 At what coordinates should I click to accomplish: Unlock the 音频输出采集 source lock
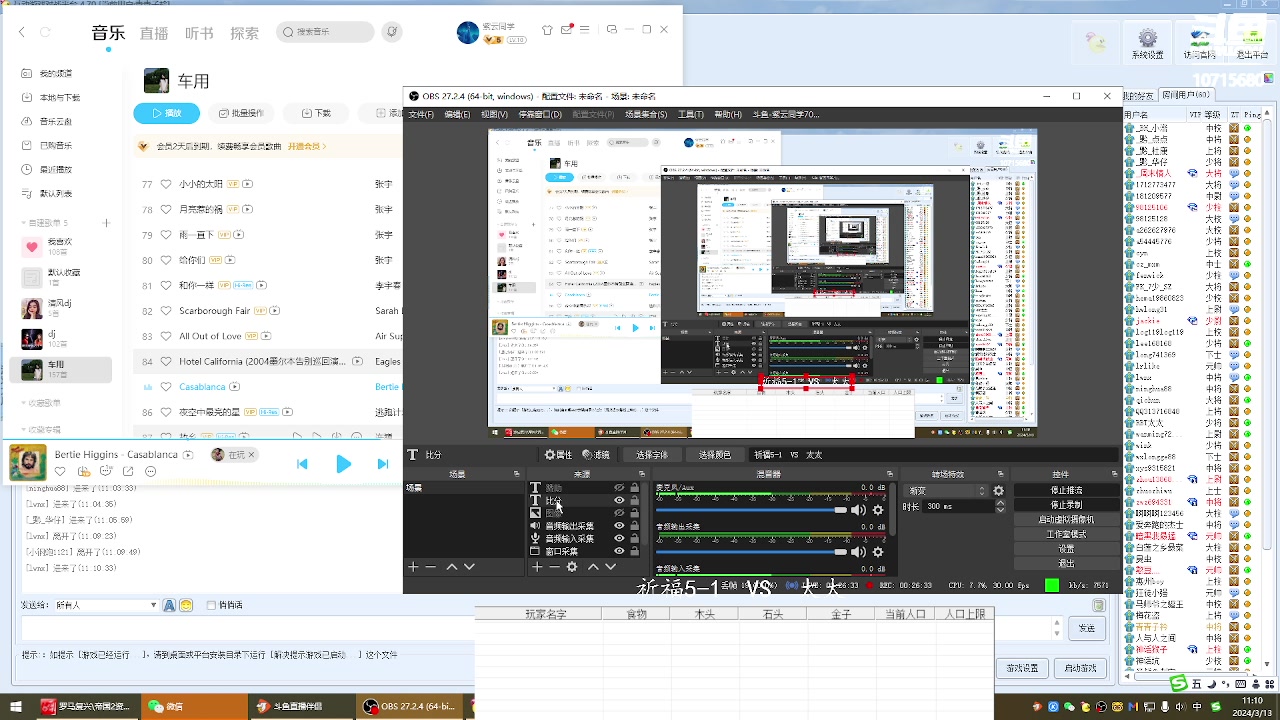click(x=634, y=526)
